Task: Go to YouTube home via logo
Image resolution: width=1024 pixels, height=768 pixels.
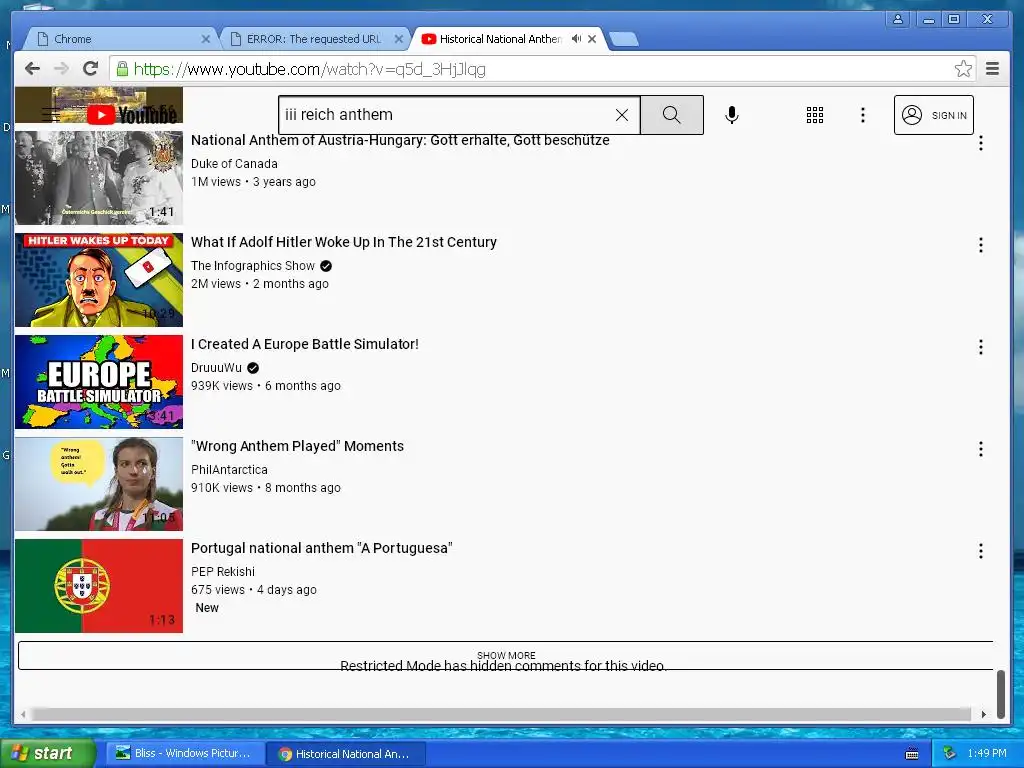Action: tap(133, 115)
